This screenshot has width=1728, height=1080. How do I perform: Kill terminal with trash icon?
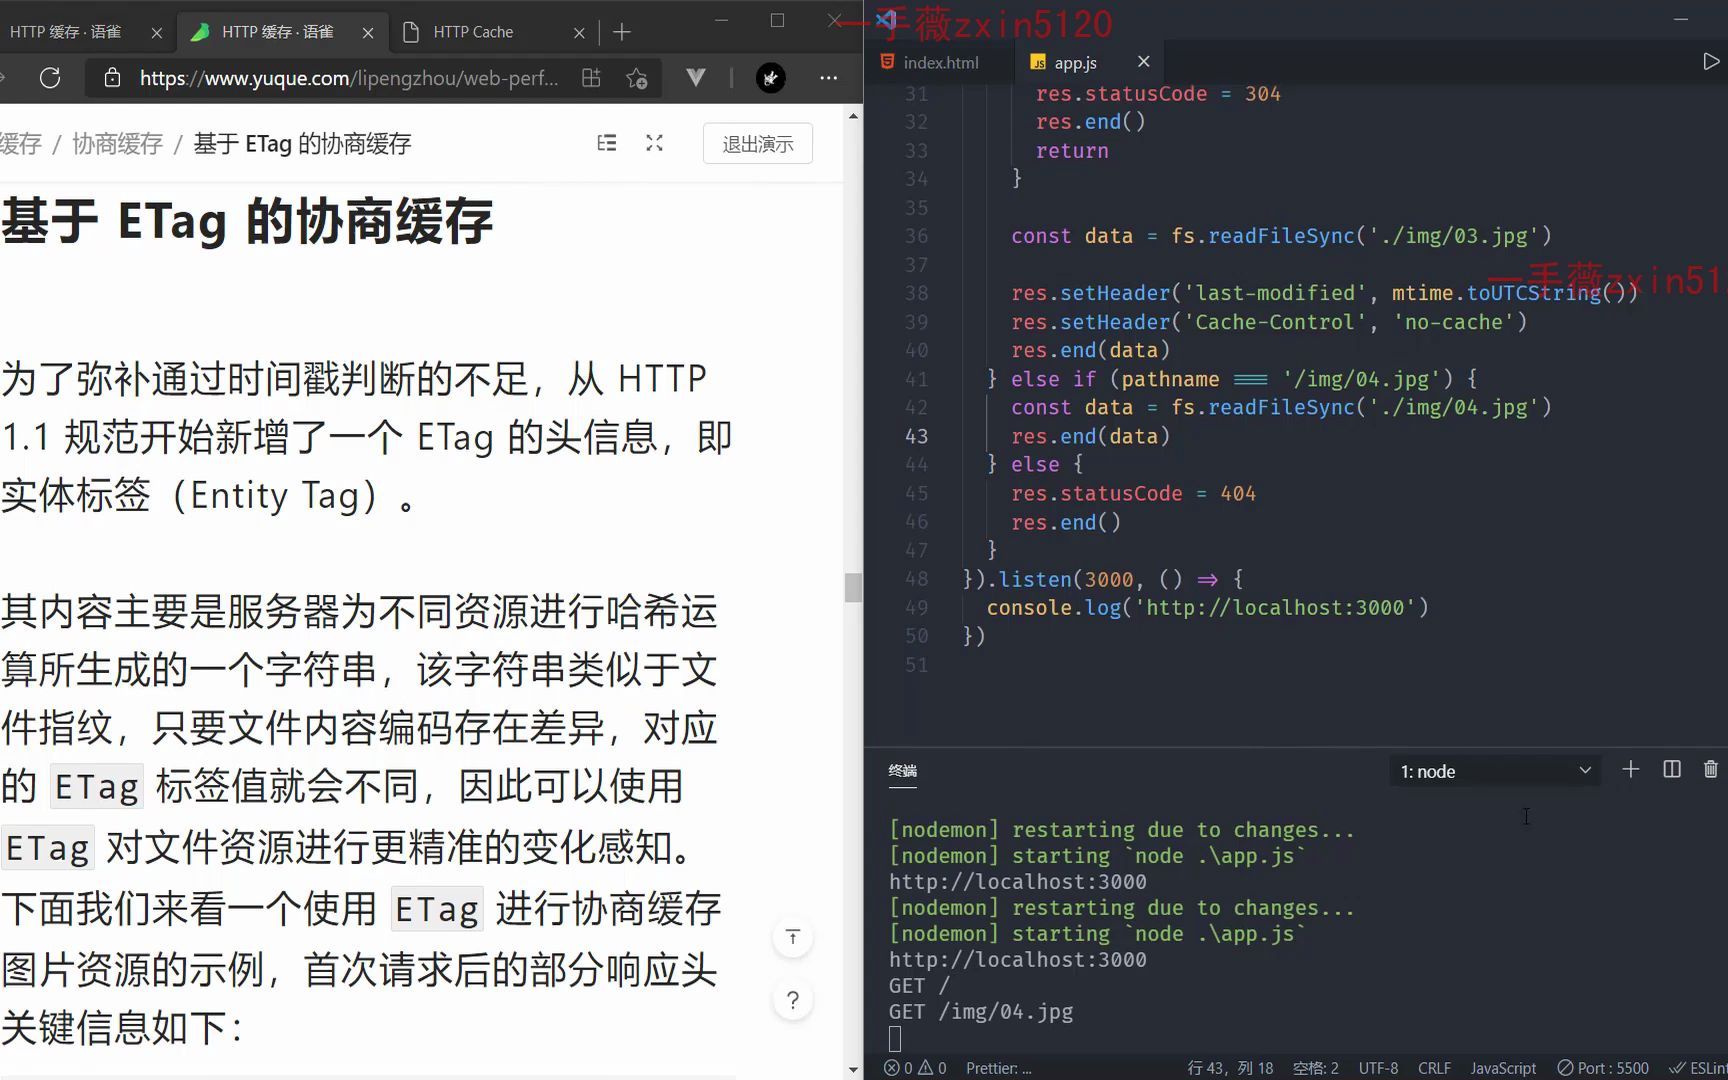click(1710, 769)
